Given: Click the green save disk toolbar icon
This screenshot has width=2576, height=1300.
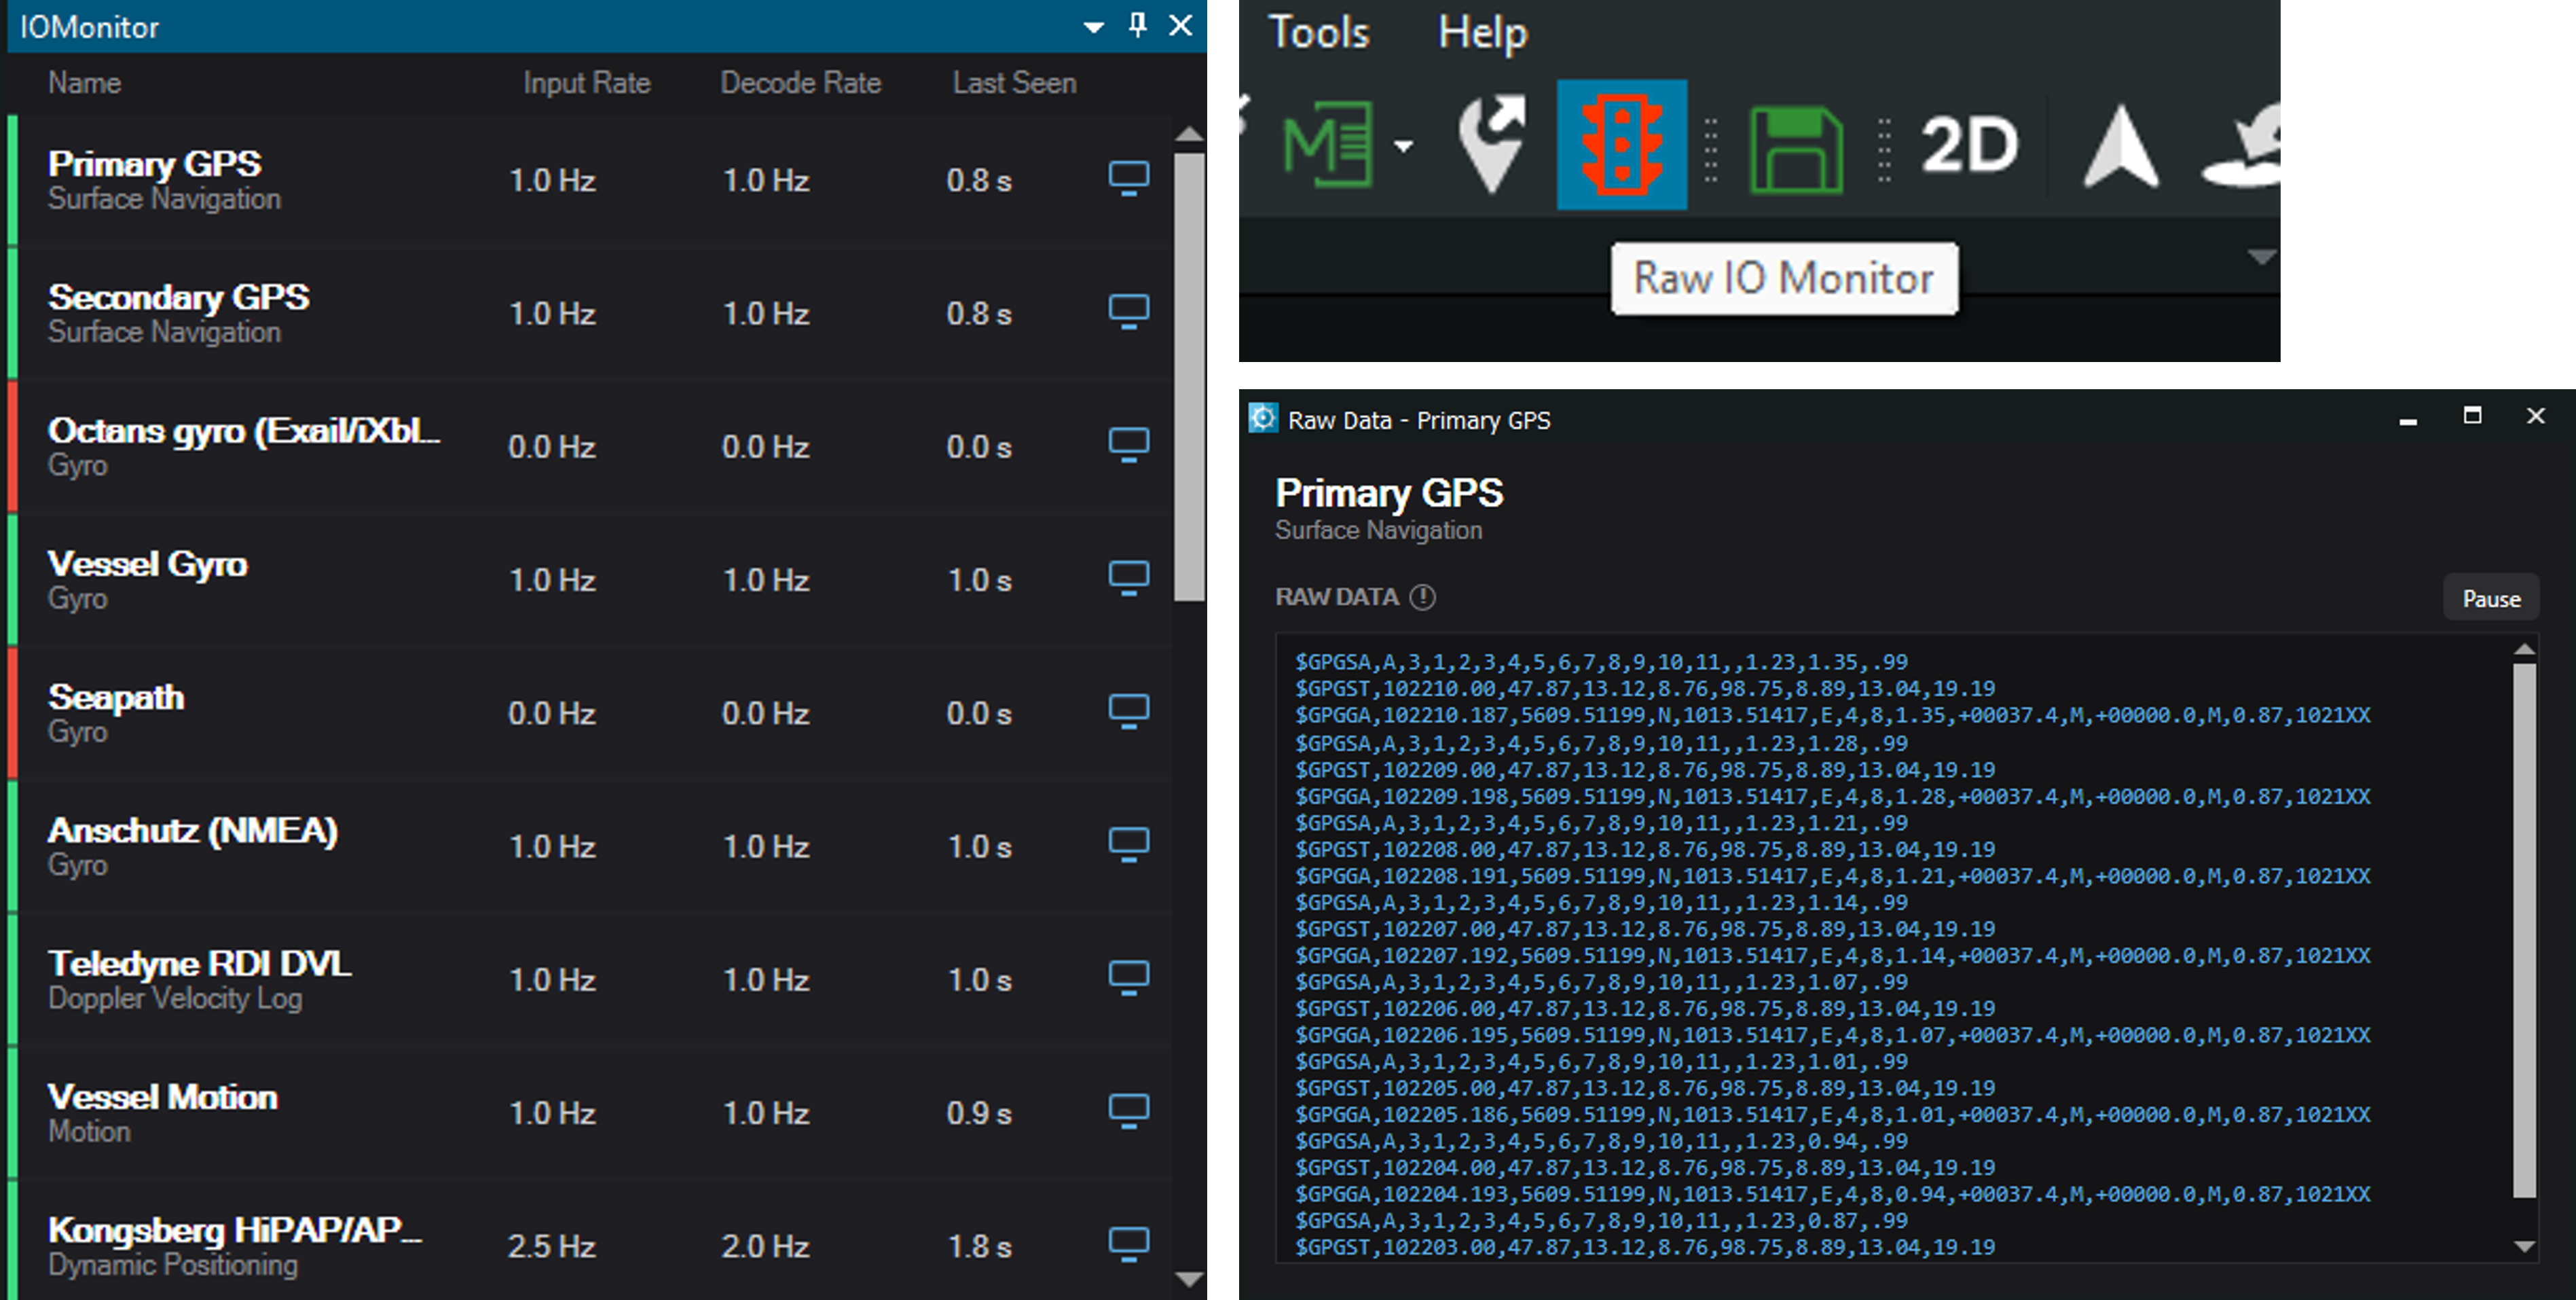Looking at the screenshot, I should coord(1796,149).
